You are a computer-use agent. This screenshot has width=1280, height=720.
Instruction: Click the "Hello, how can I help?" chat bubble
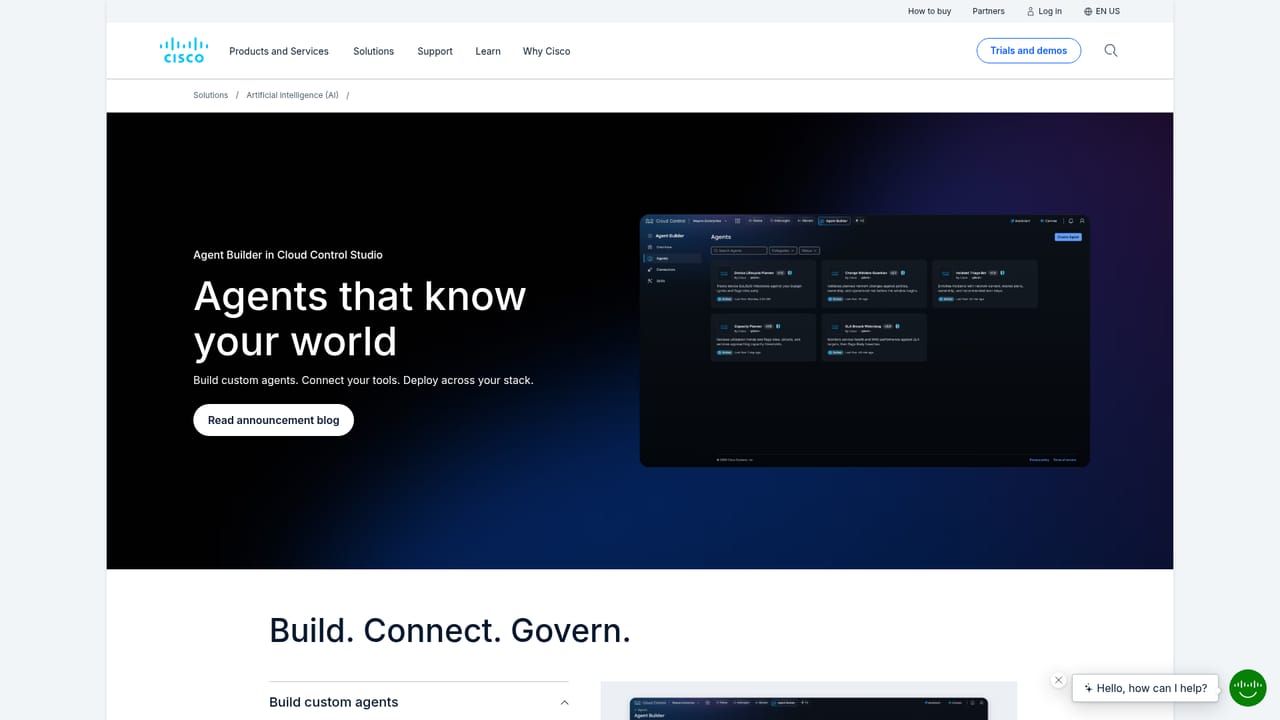(1145, 688)
